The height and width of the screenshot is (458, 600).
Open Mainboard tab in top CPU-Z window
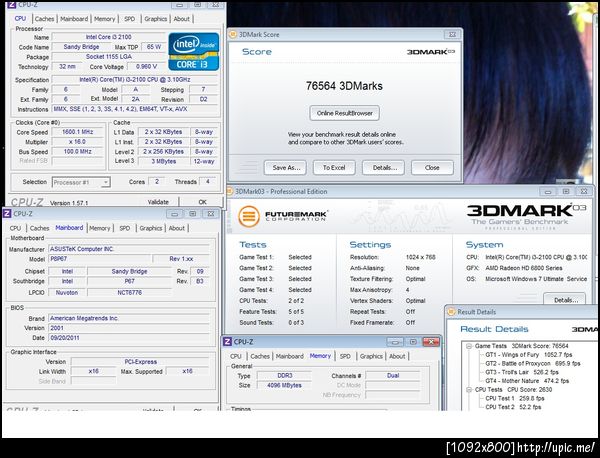pos(74,19)
